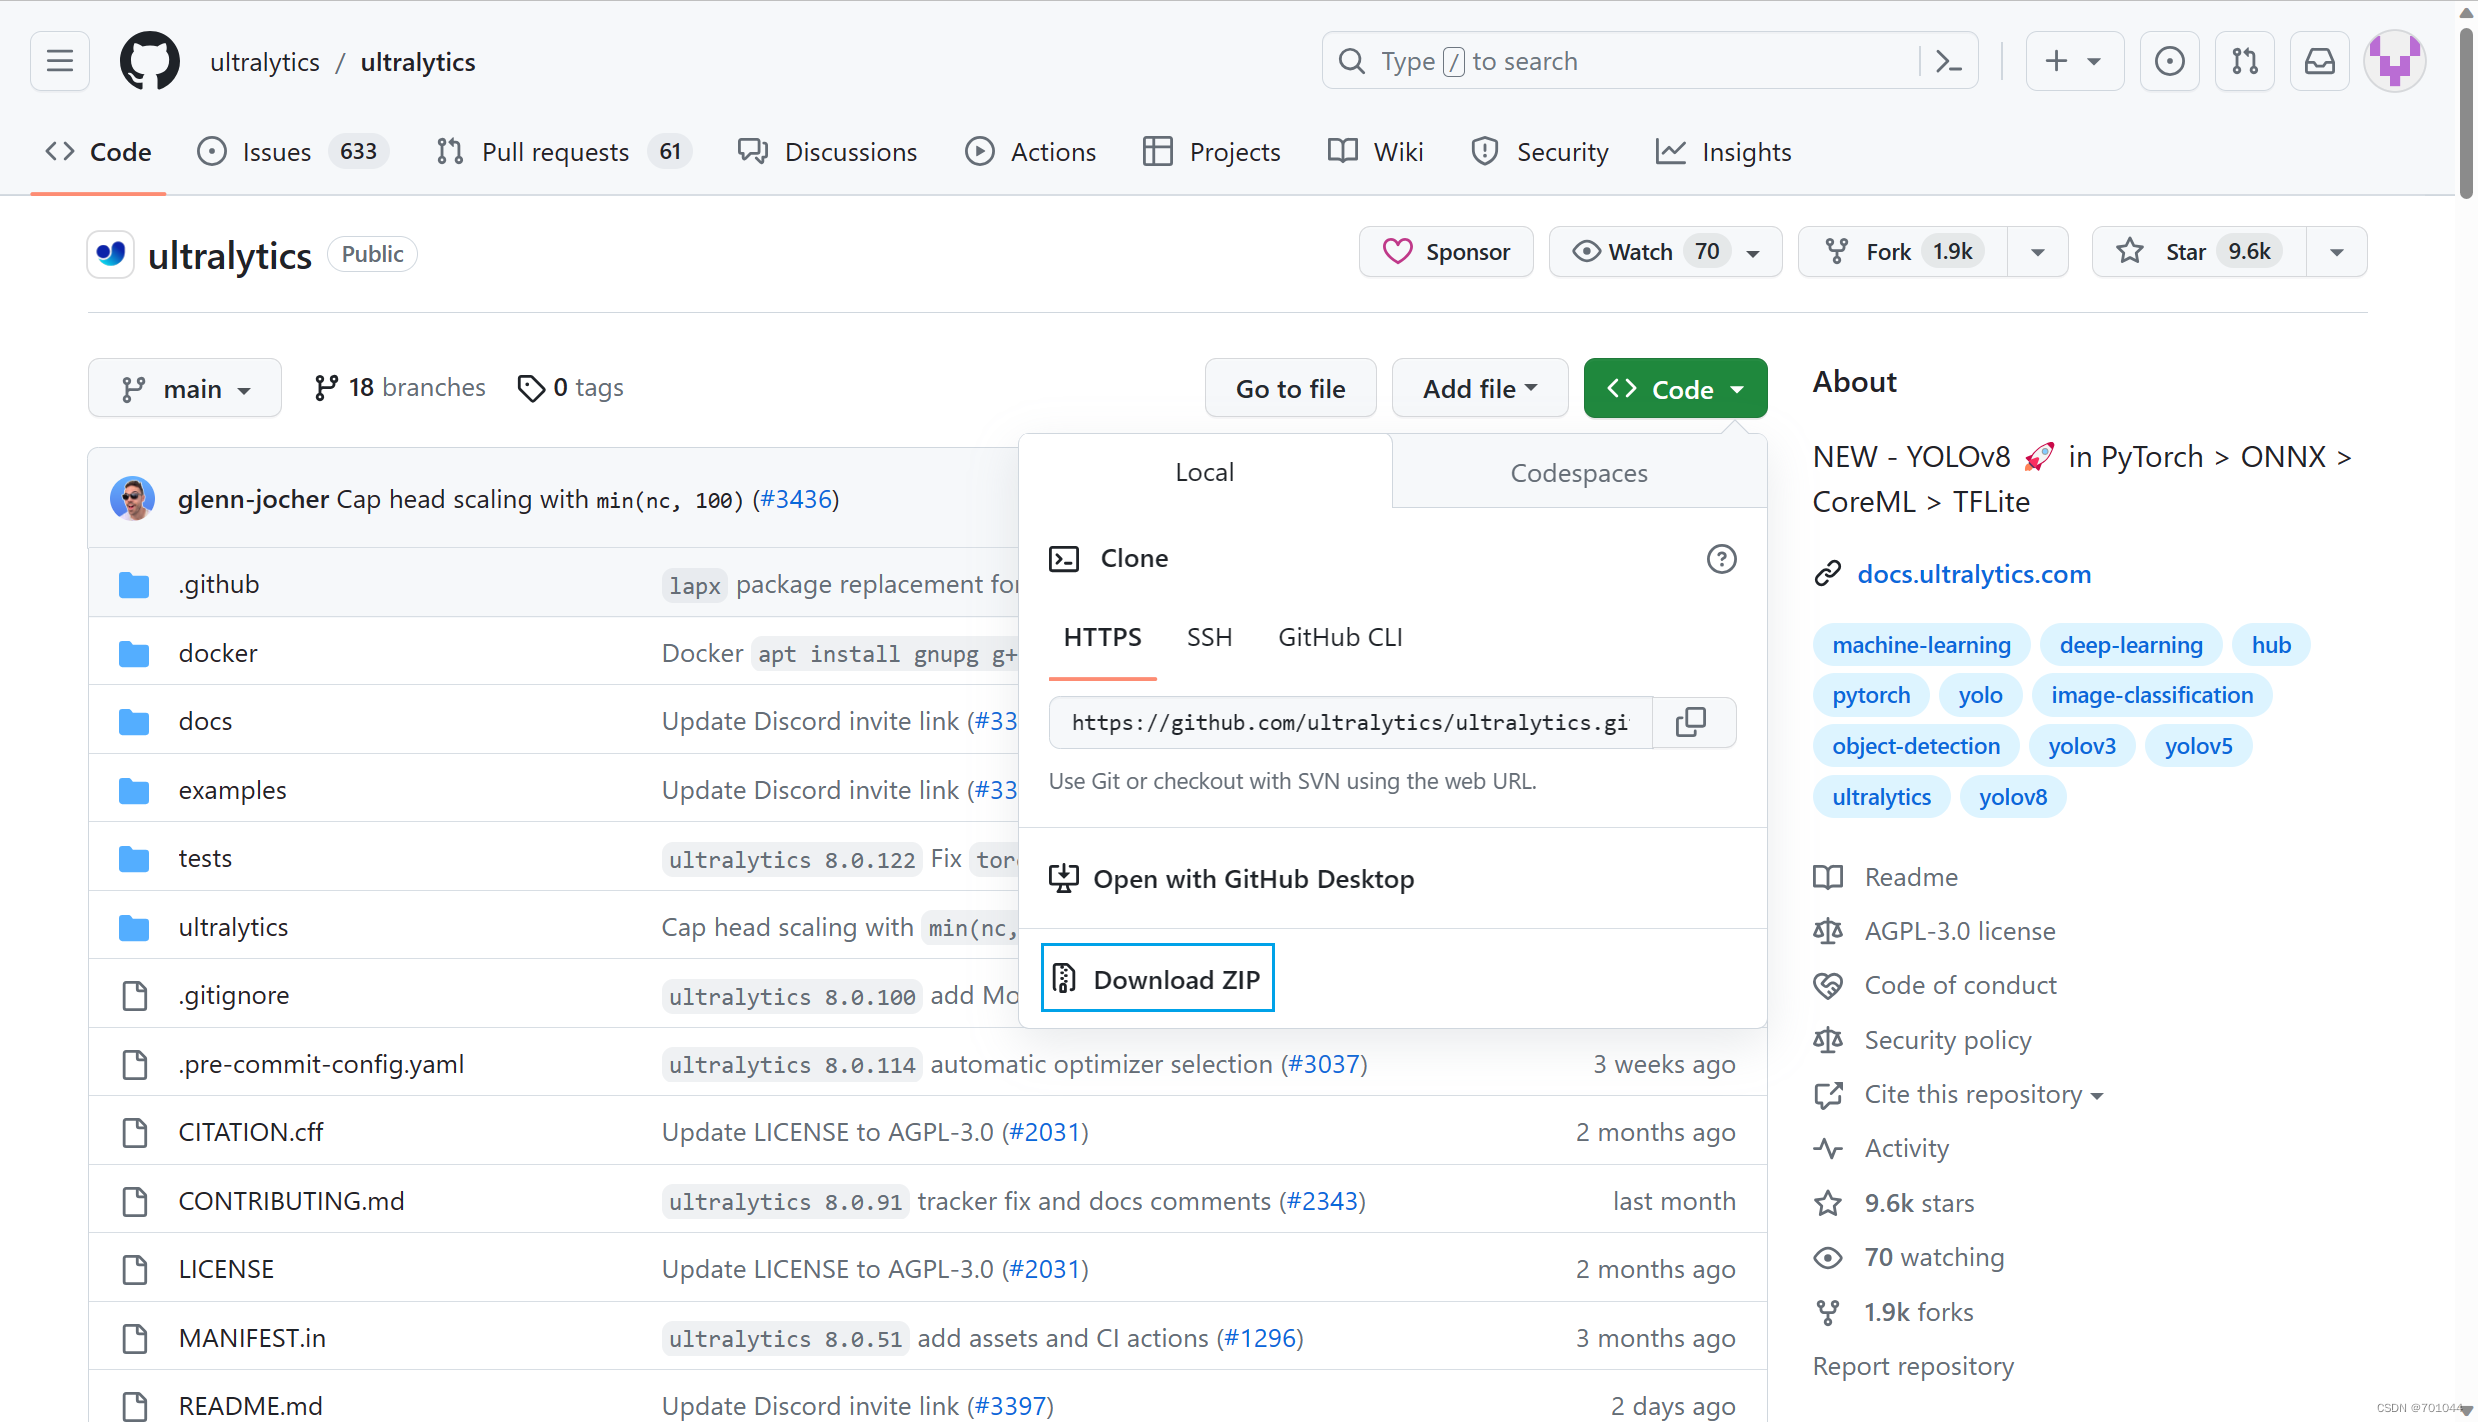Click Open with GitHub Desktop

(x=1232, y=879)
